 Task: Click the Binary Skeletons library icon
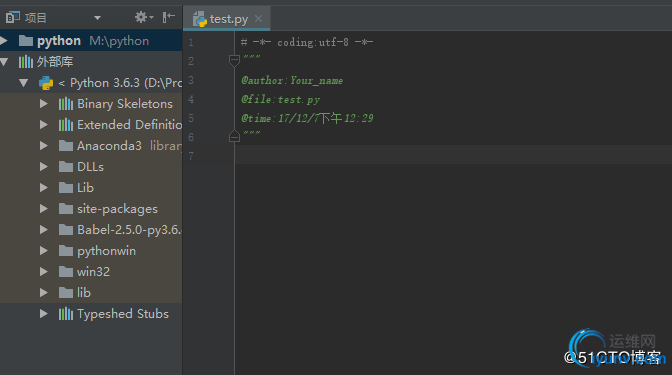(x=66, y=104)
